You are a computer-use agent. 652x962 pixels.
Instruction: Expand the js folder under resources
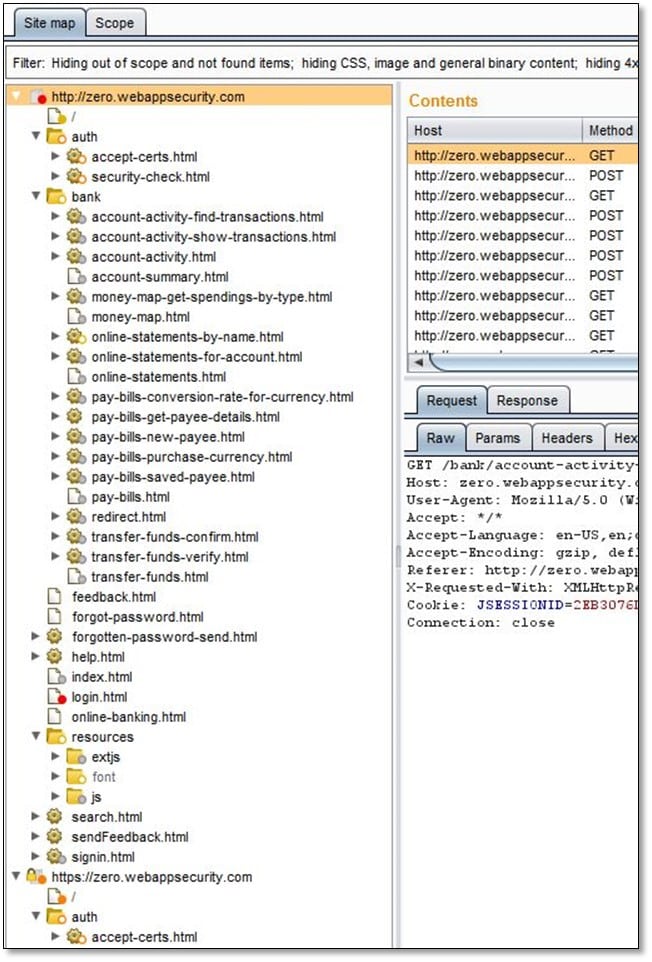pyautogui.click(x=56, y=797)
